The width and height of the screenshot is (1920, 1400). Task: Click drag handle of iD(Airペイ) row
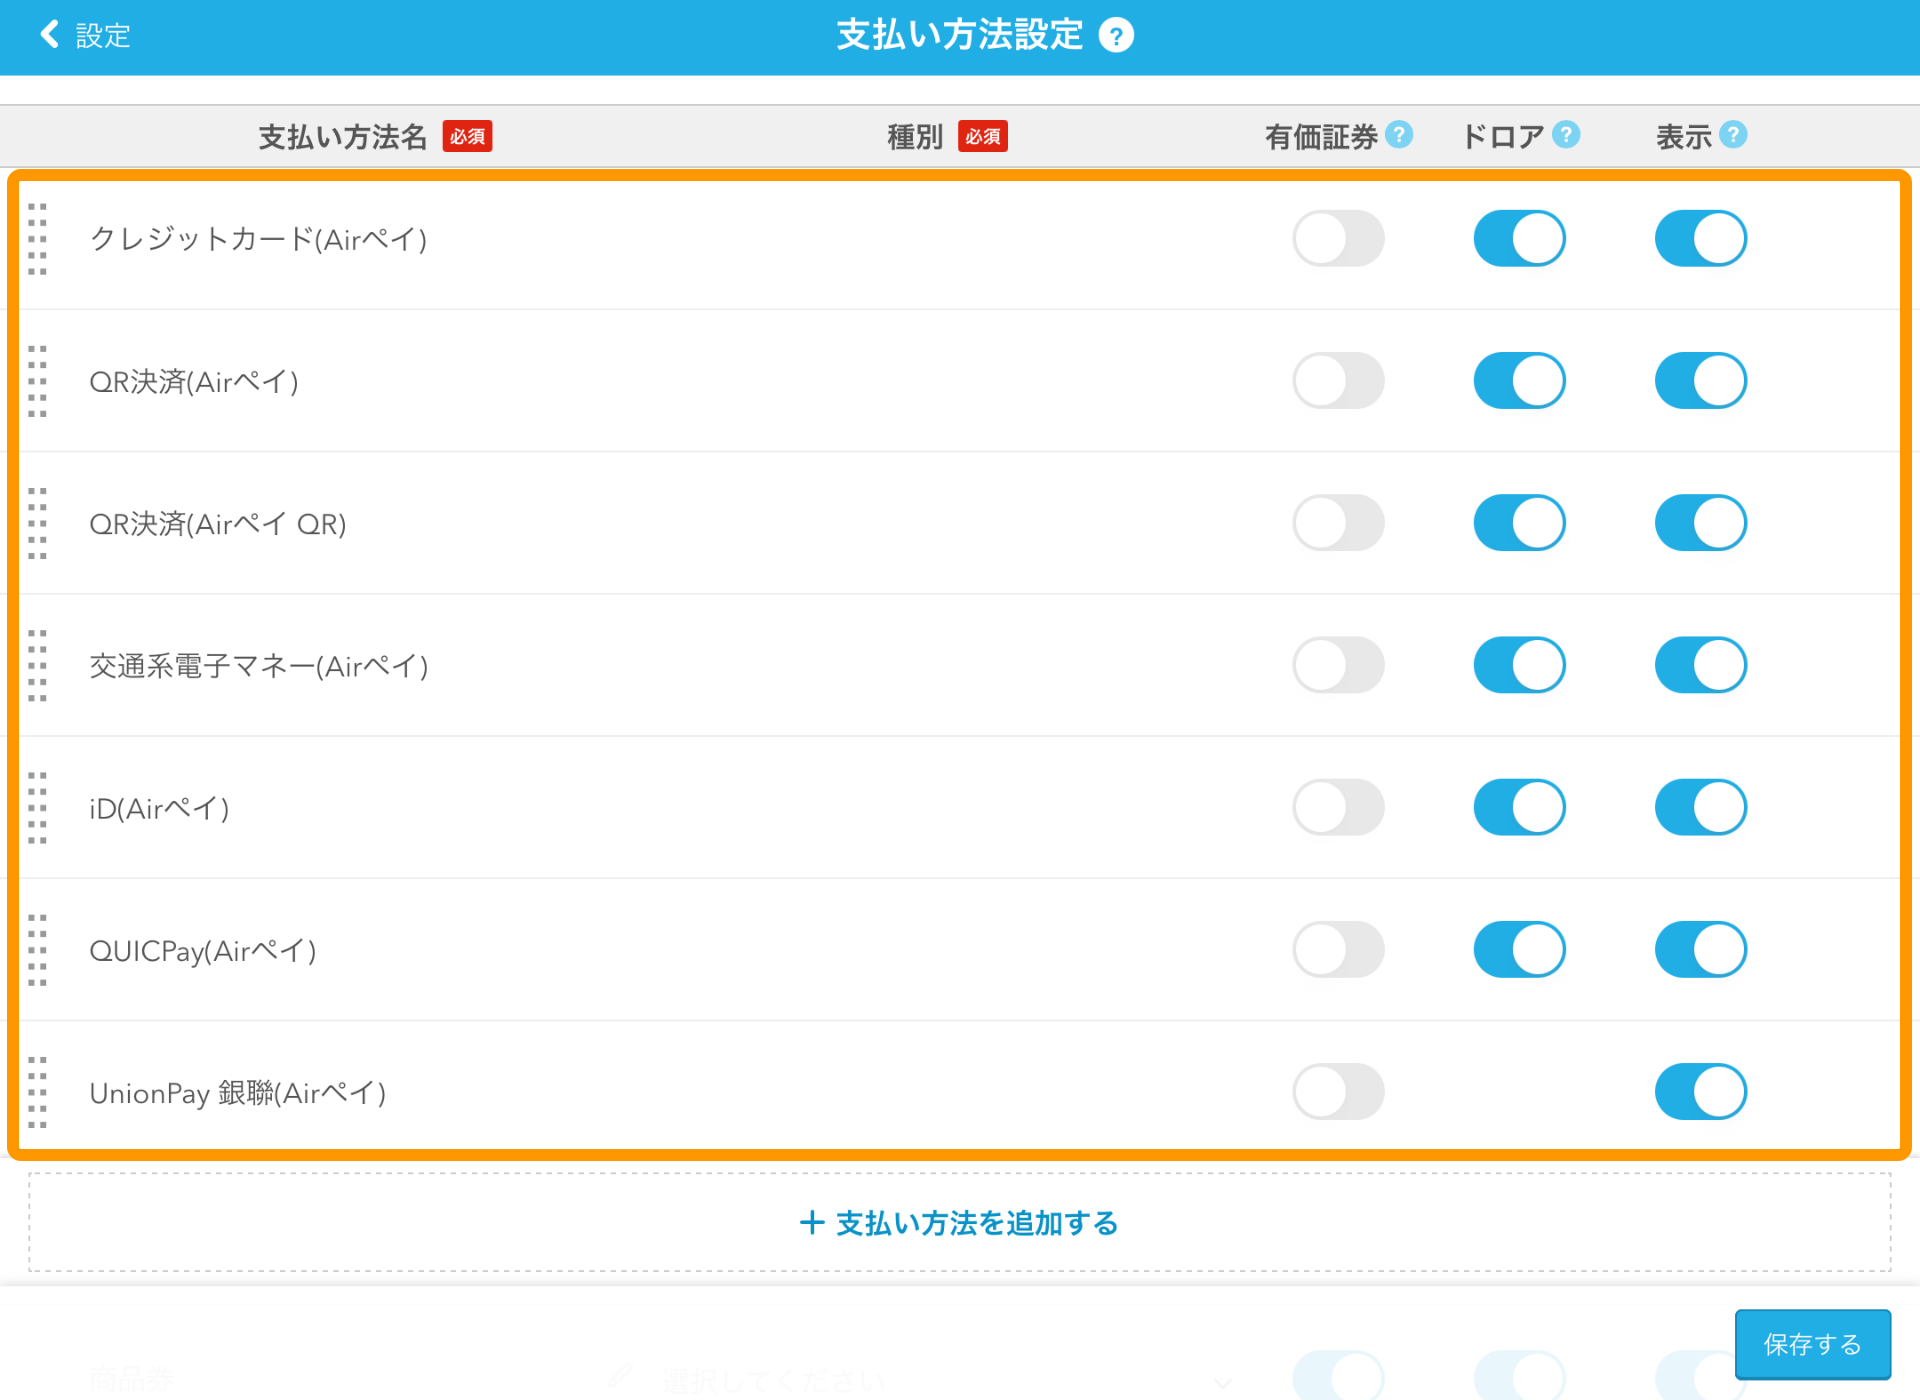pyautogui.click(x=38, y=808)
